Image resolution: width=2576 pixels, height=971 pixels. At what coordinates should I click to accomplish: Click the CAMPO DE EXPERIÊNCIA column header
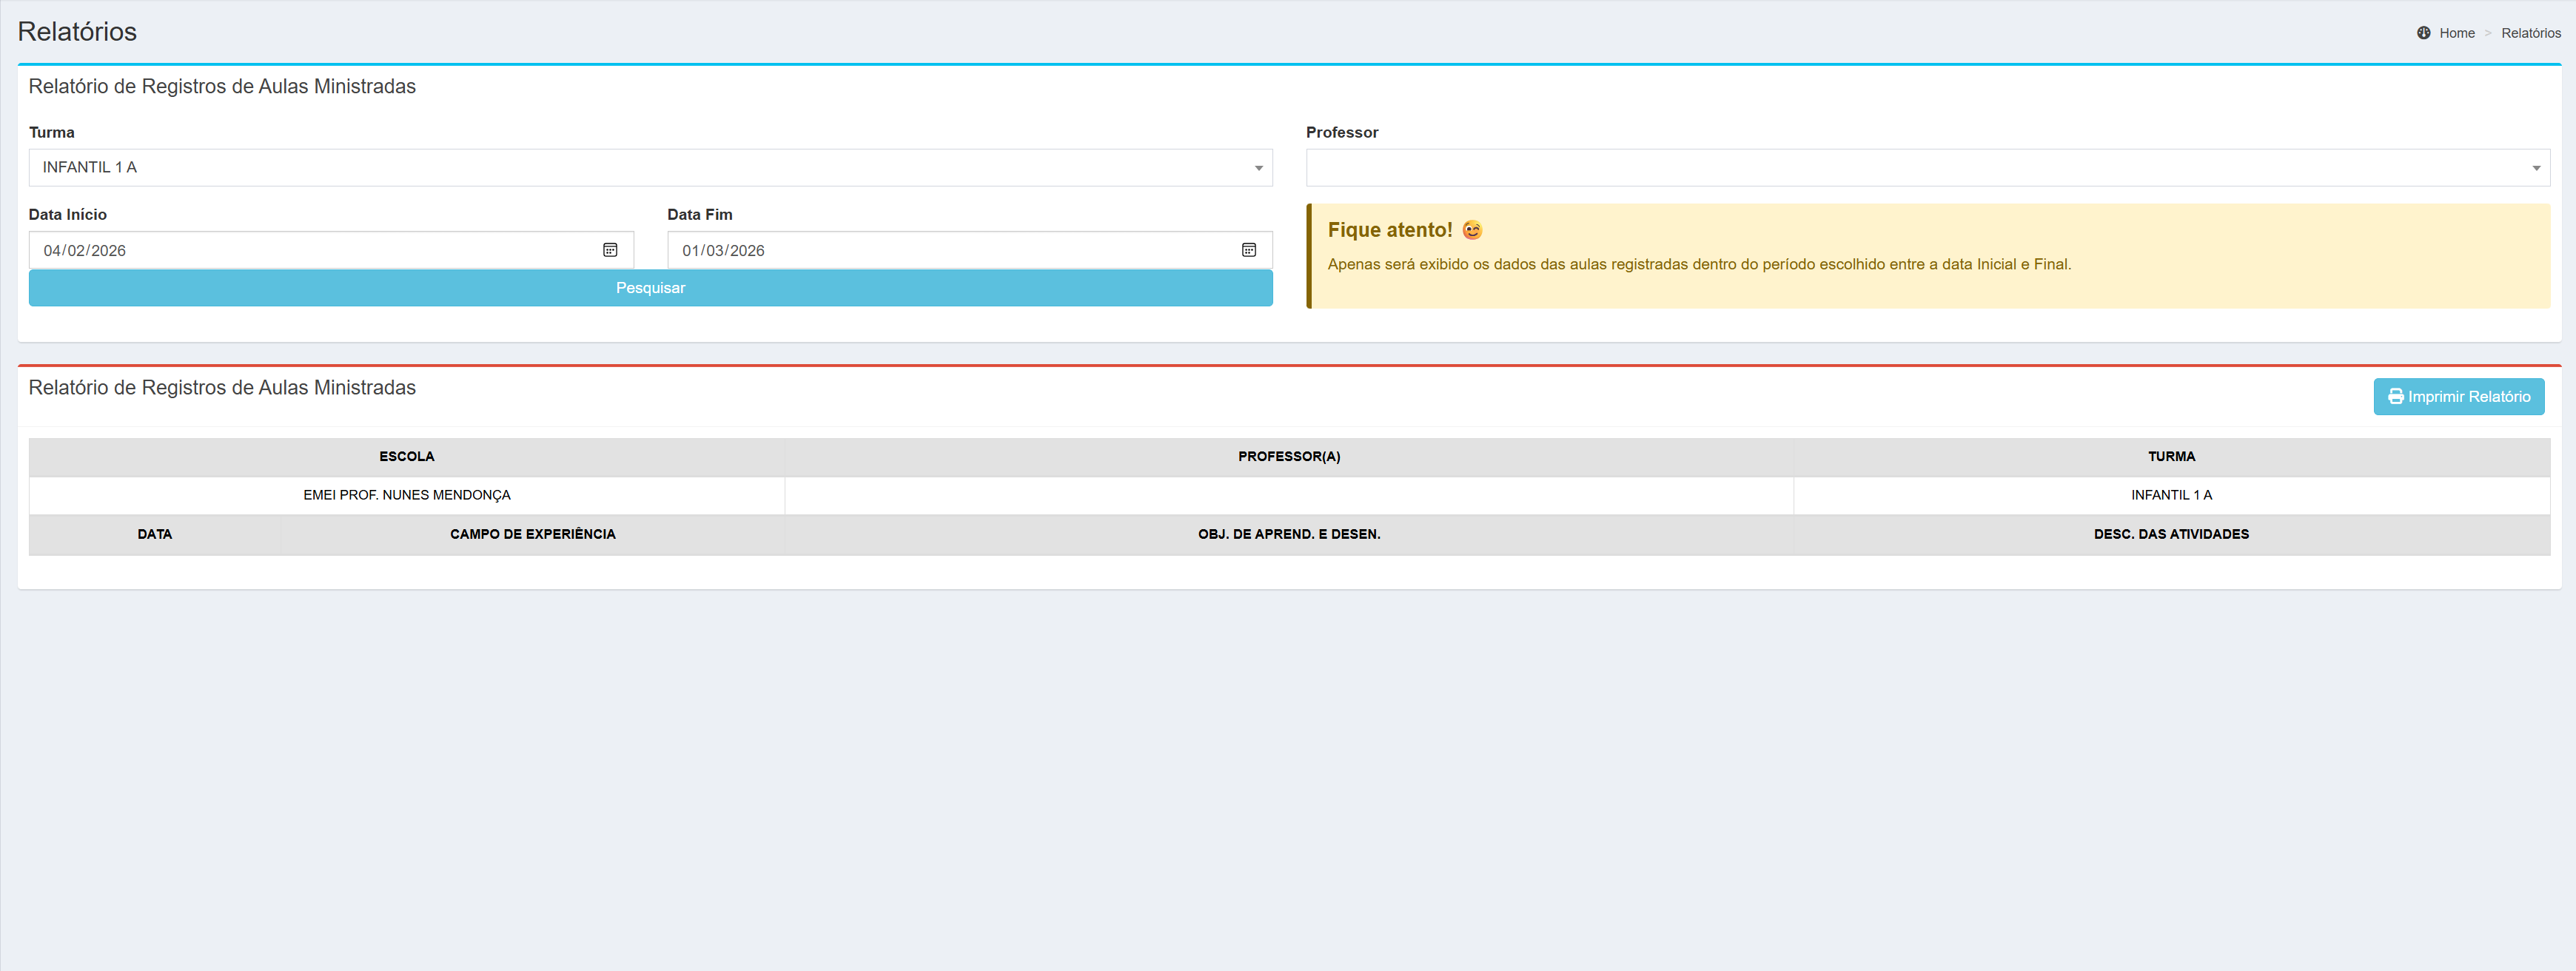(x=532, y=534)
